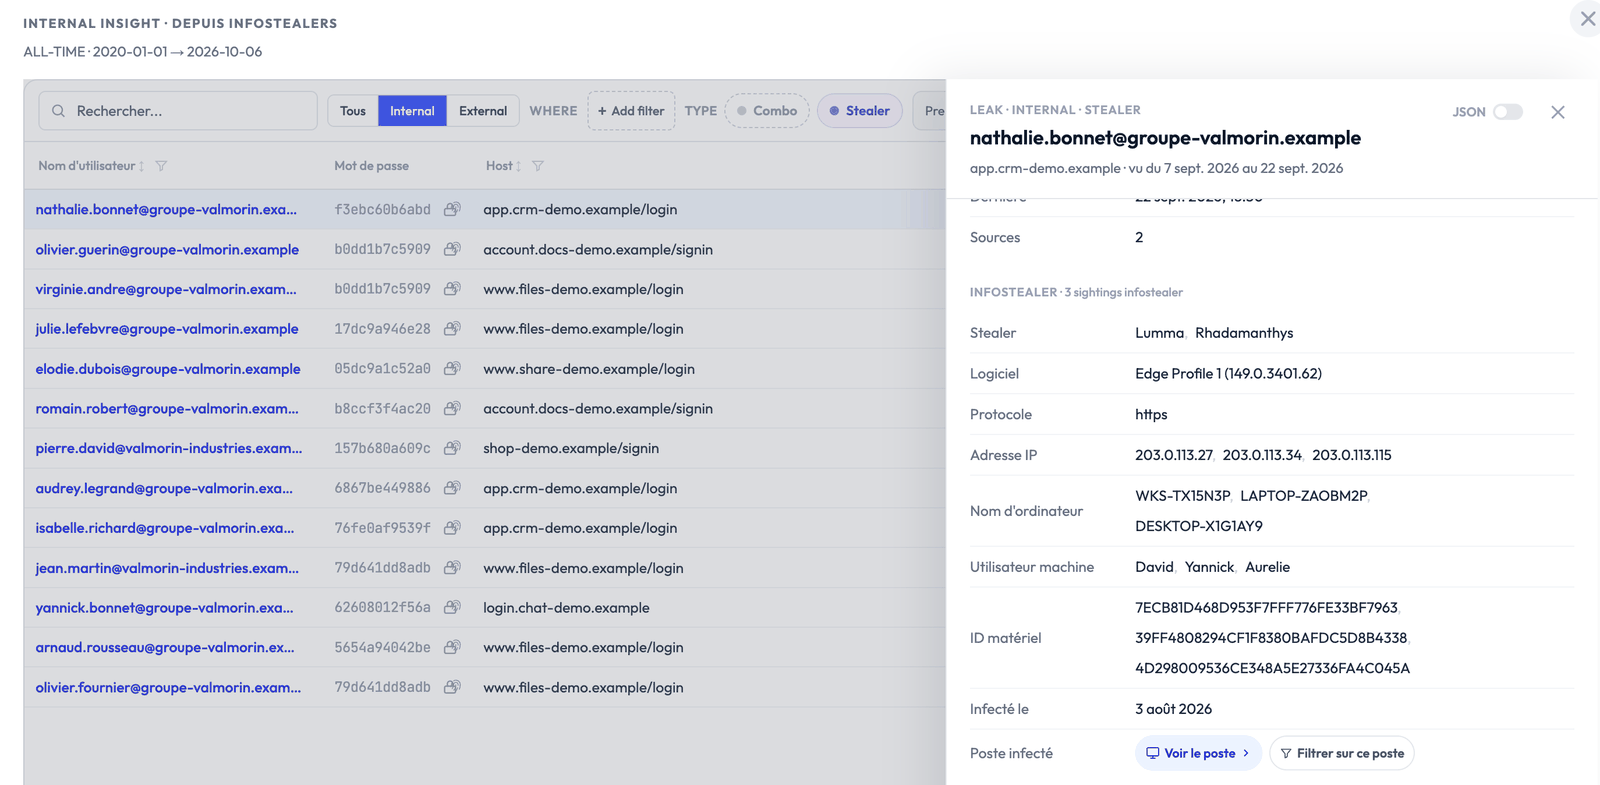Select host login.chat-demo.example cell
The image size is (1600, 785).
pyautogui.click(x=566, y=607)
